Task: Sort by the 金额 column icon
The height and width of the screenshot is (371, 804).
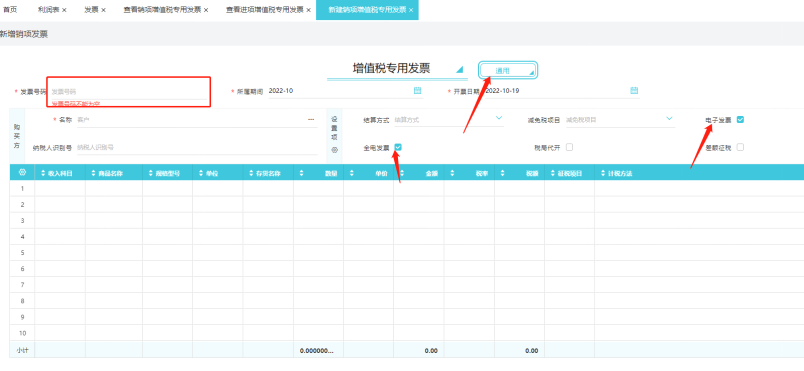Action: (x=402, y=174)
